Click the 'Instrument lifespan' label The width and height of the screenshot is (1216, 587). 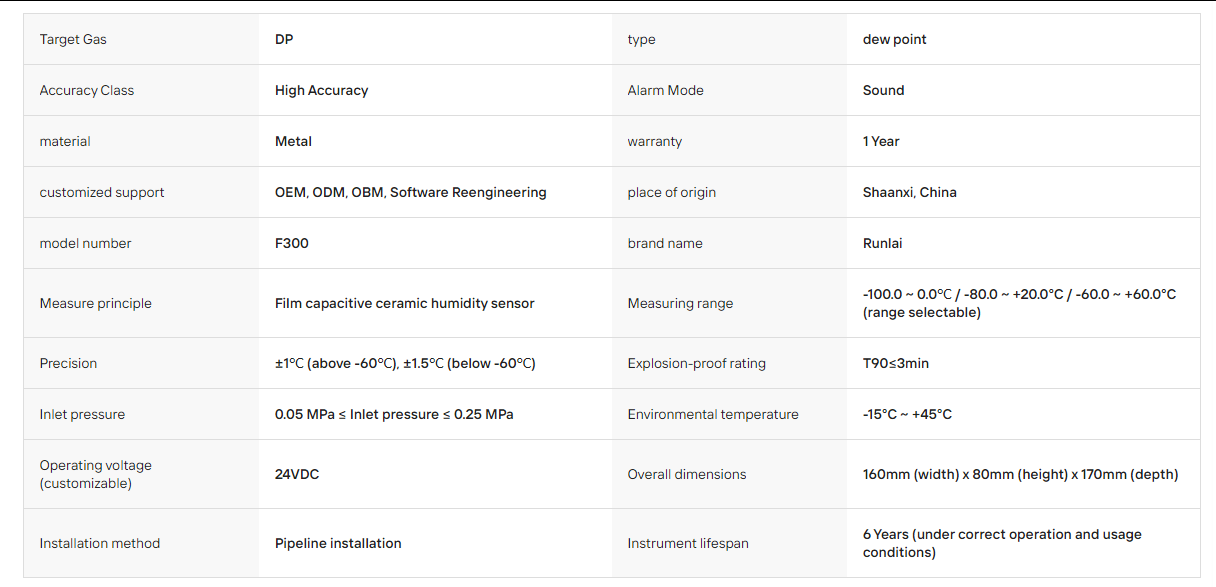click(688, 543)
